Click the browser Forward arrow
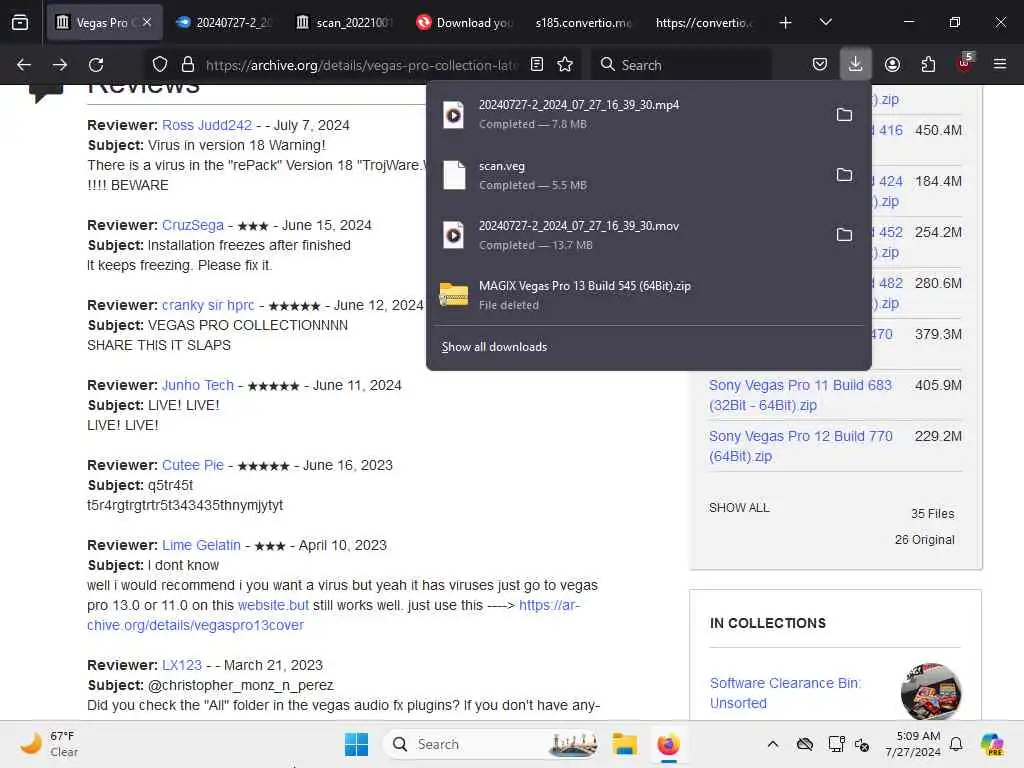The height and width of the screenshot is (768, 1024). (60, 65)
